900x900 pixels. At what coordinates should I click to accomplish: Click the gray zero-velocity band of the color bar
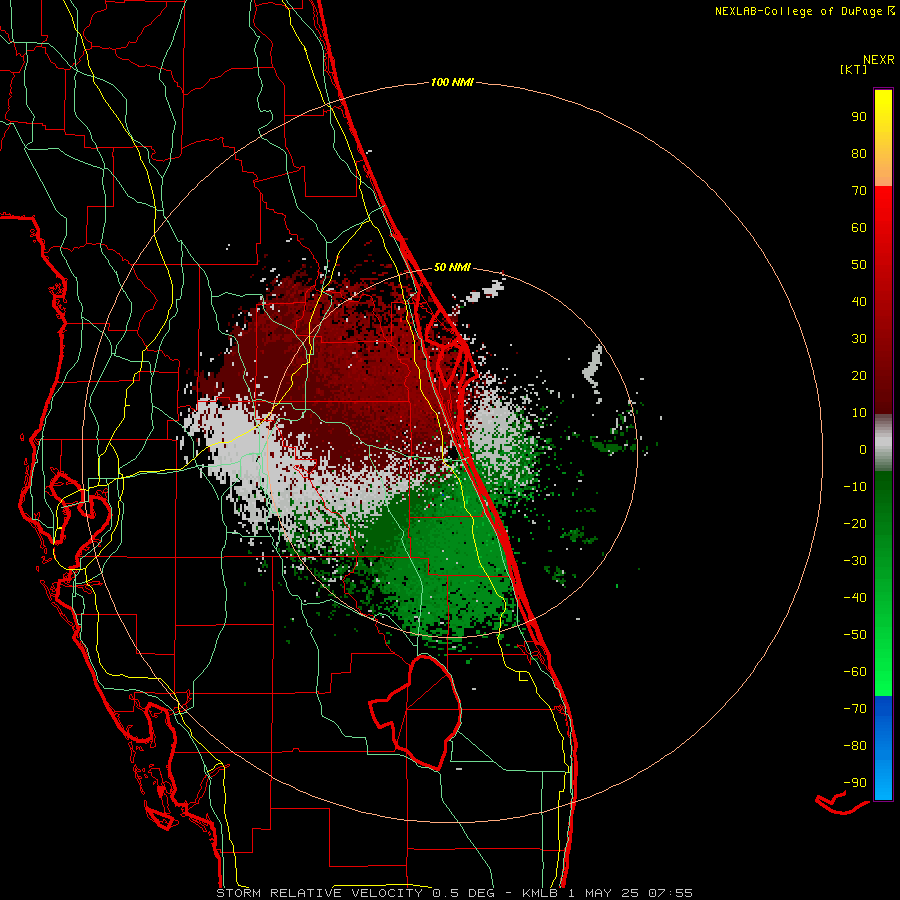pos(883,443)
